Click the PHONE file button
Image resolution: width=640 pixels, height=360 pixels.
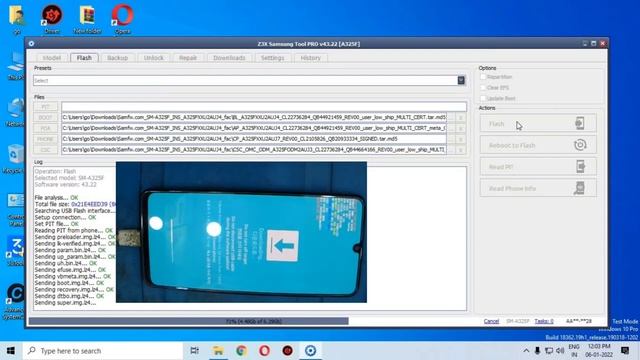[x=46, y=139]
